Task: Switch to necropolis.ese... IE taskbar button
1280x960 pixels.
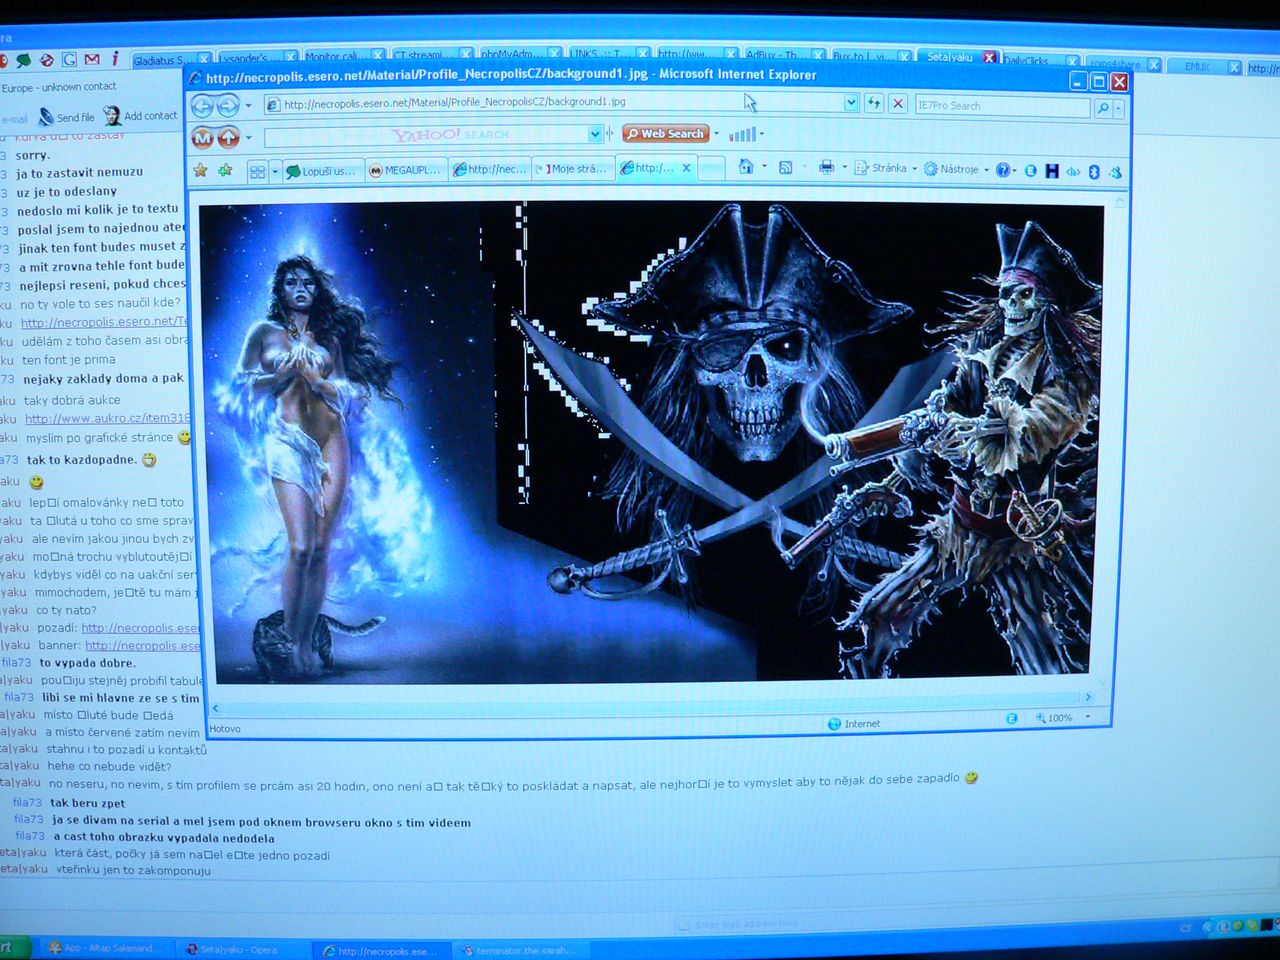Action: pos(380,951)
